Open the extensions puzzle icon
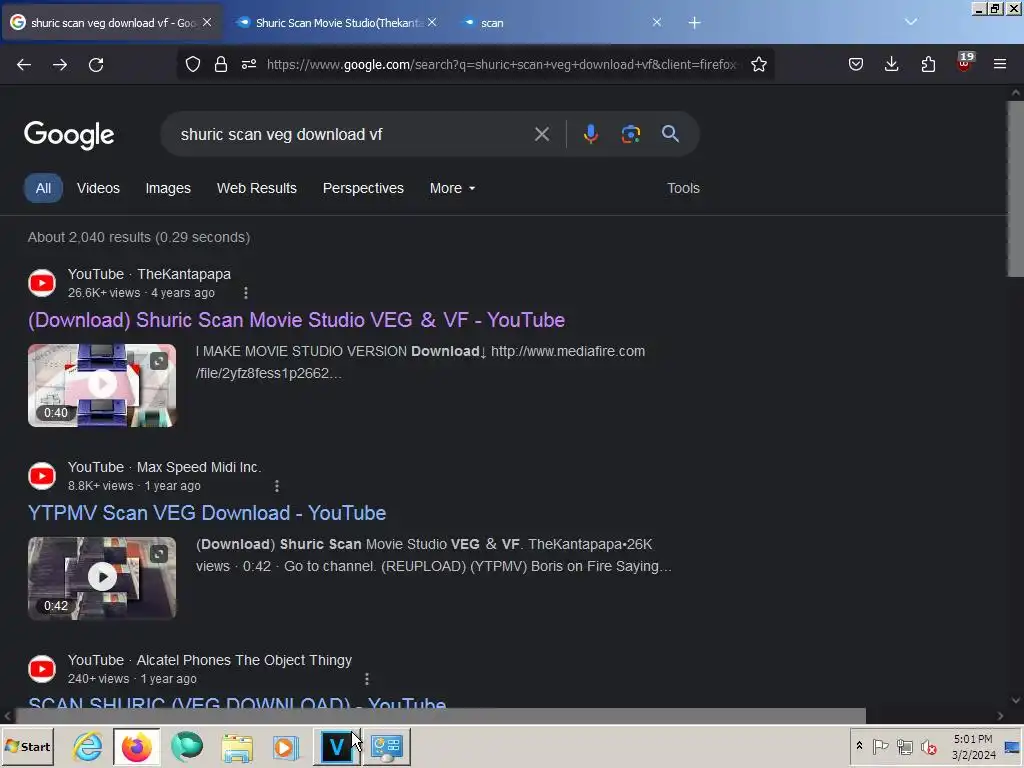Viewport: 1024px width, 768px height. click(928, 65)
